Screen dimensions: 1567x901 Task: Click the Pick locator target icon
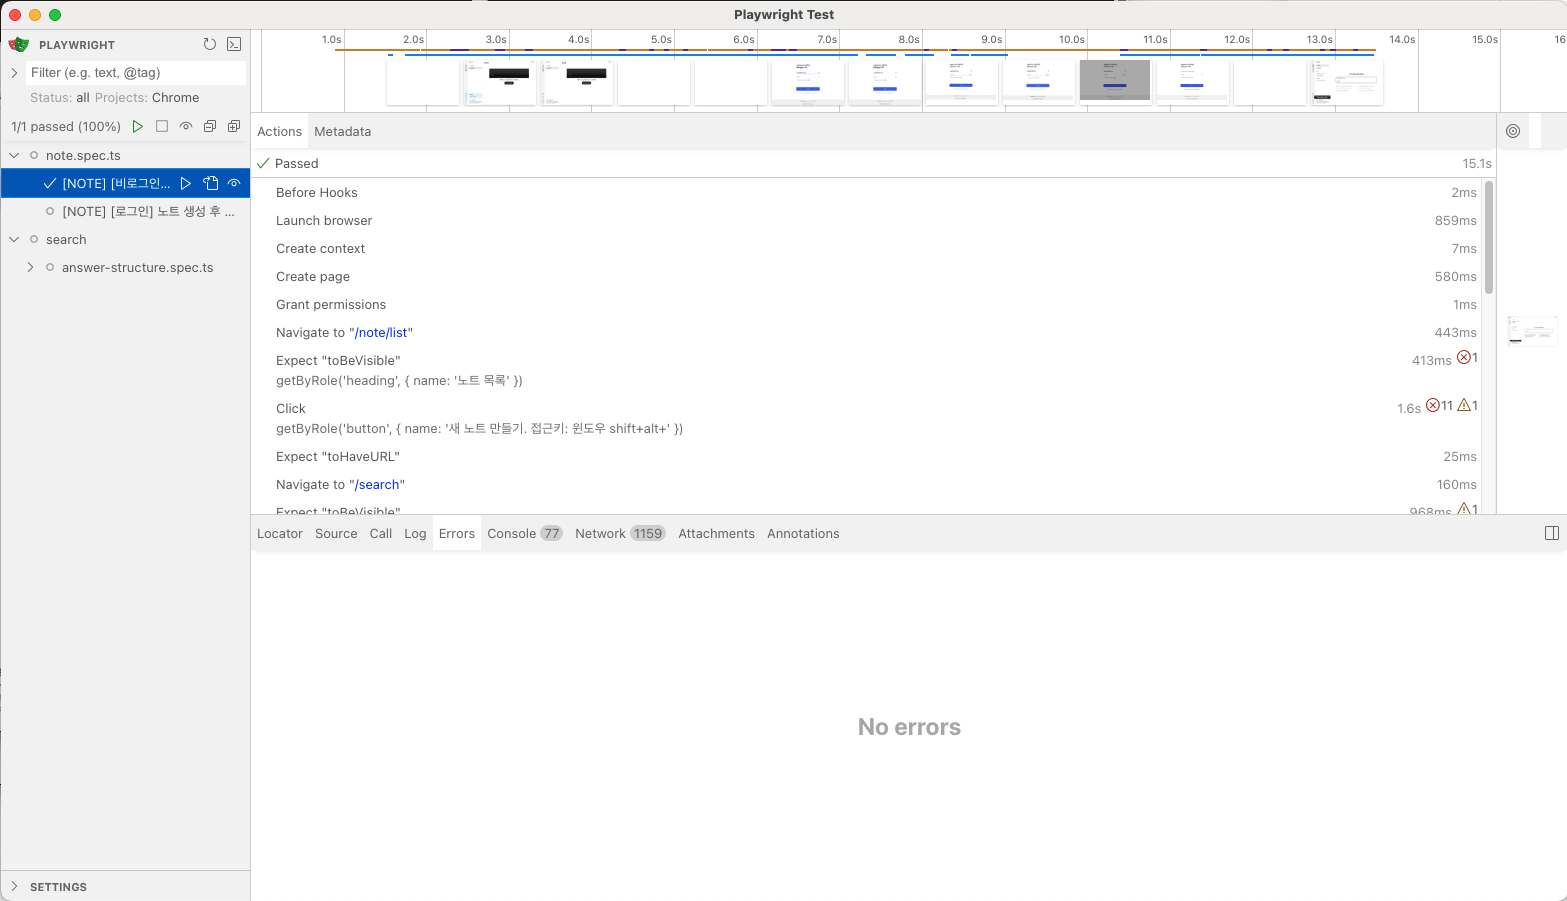tap(1513, 131)
